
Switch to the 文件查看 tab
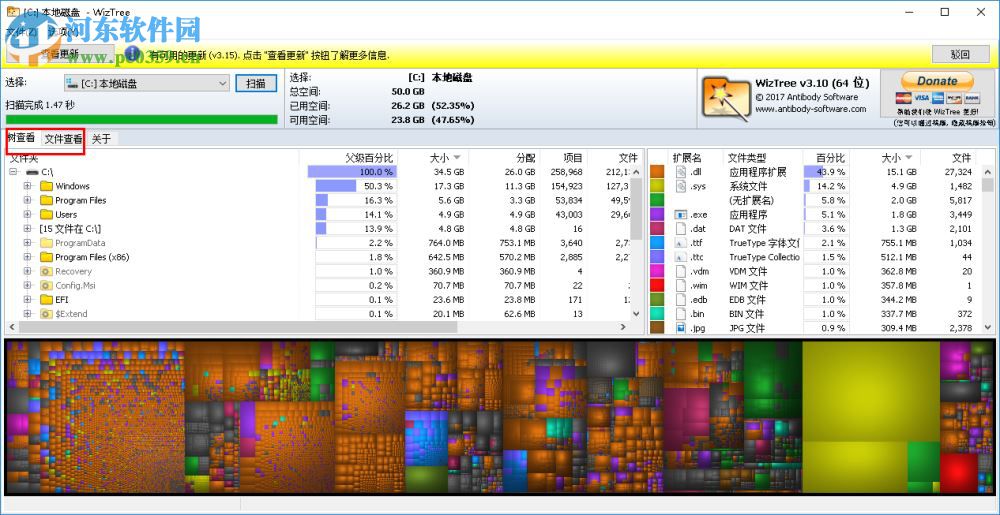63,139
